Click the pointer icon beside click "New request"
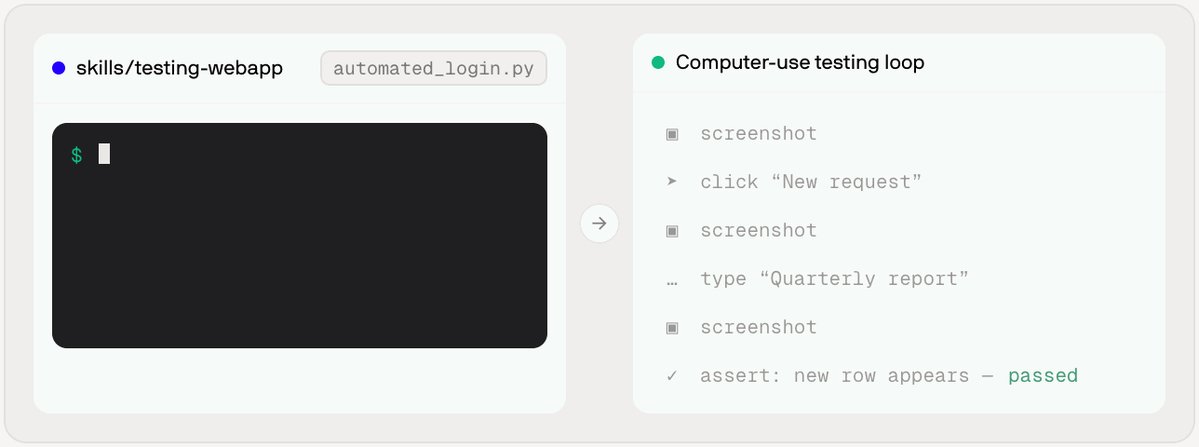This screenshot has width=1199, height=447. pos(672,182)
